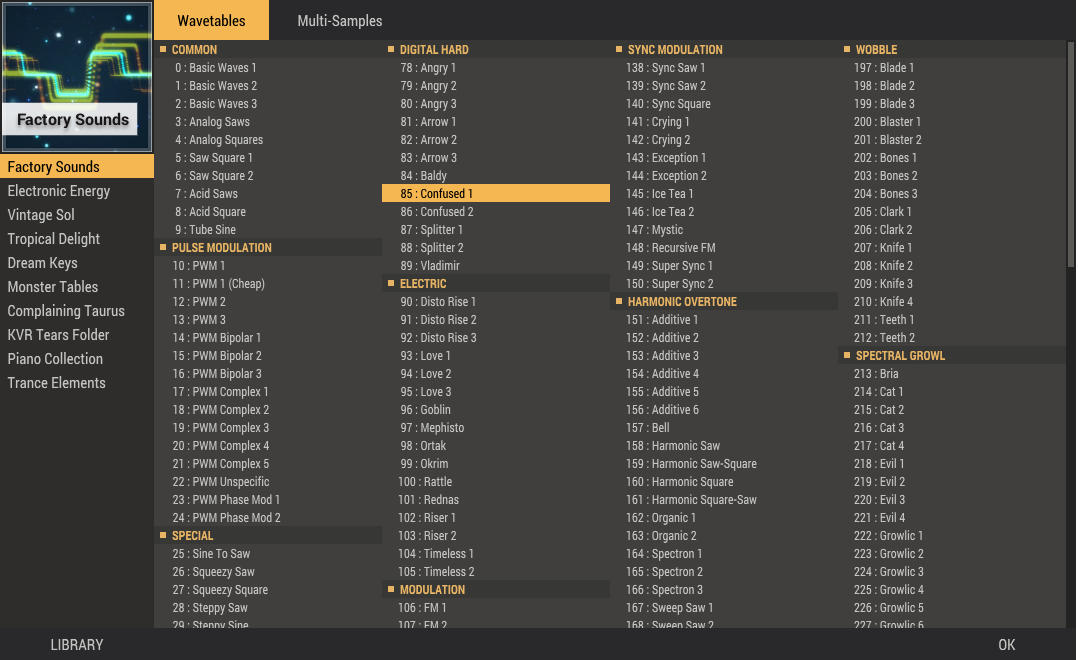Select wavetable 148 : Recursive FM
This screenshot has width=1078, height=660.
click(x=670, y=248)
